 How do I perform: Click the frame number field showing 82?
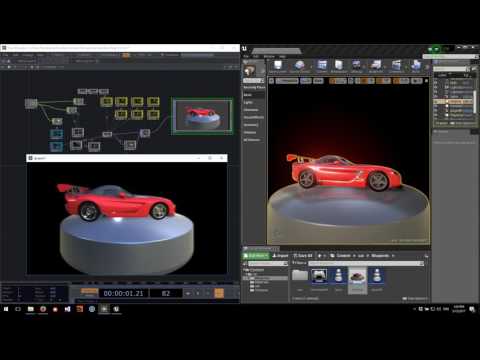point(166,293)
